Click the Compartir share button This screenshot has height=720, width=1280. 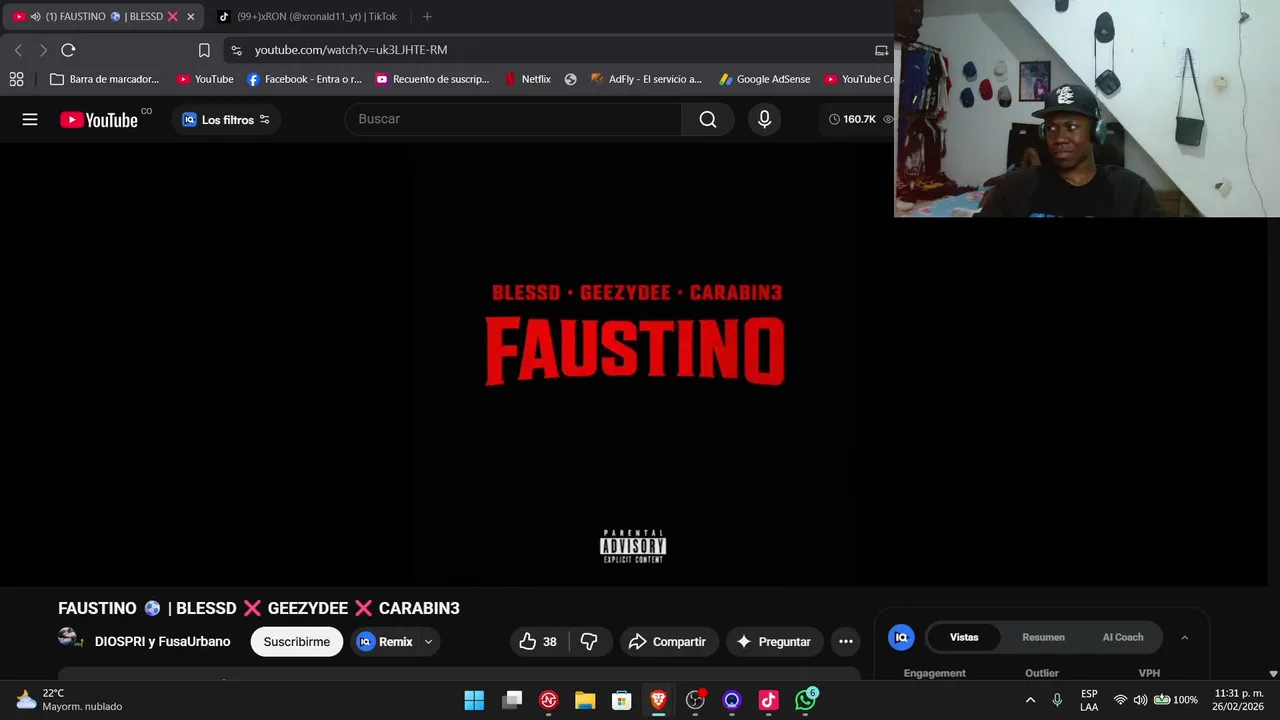667,642
